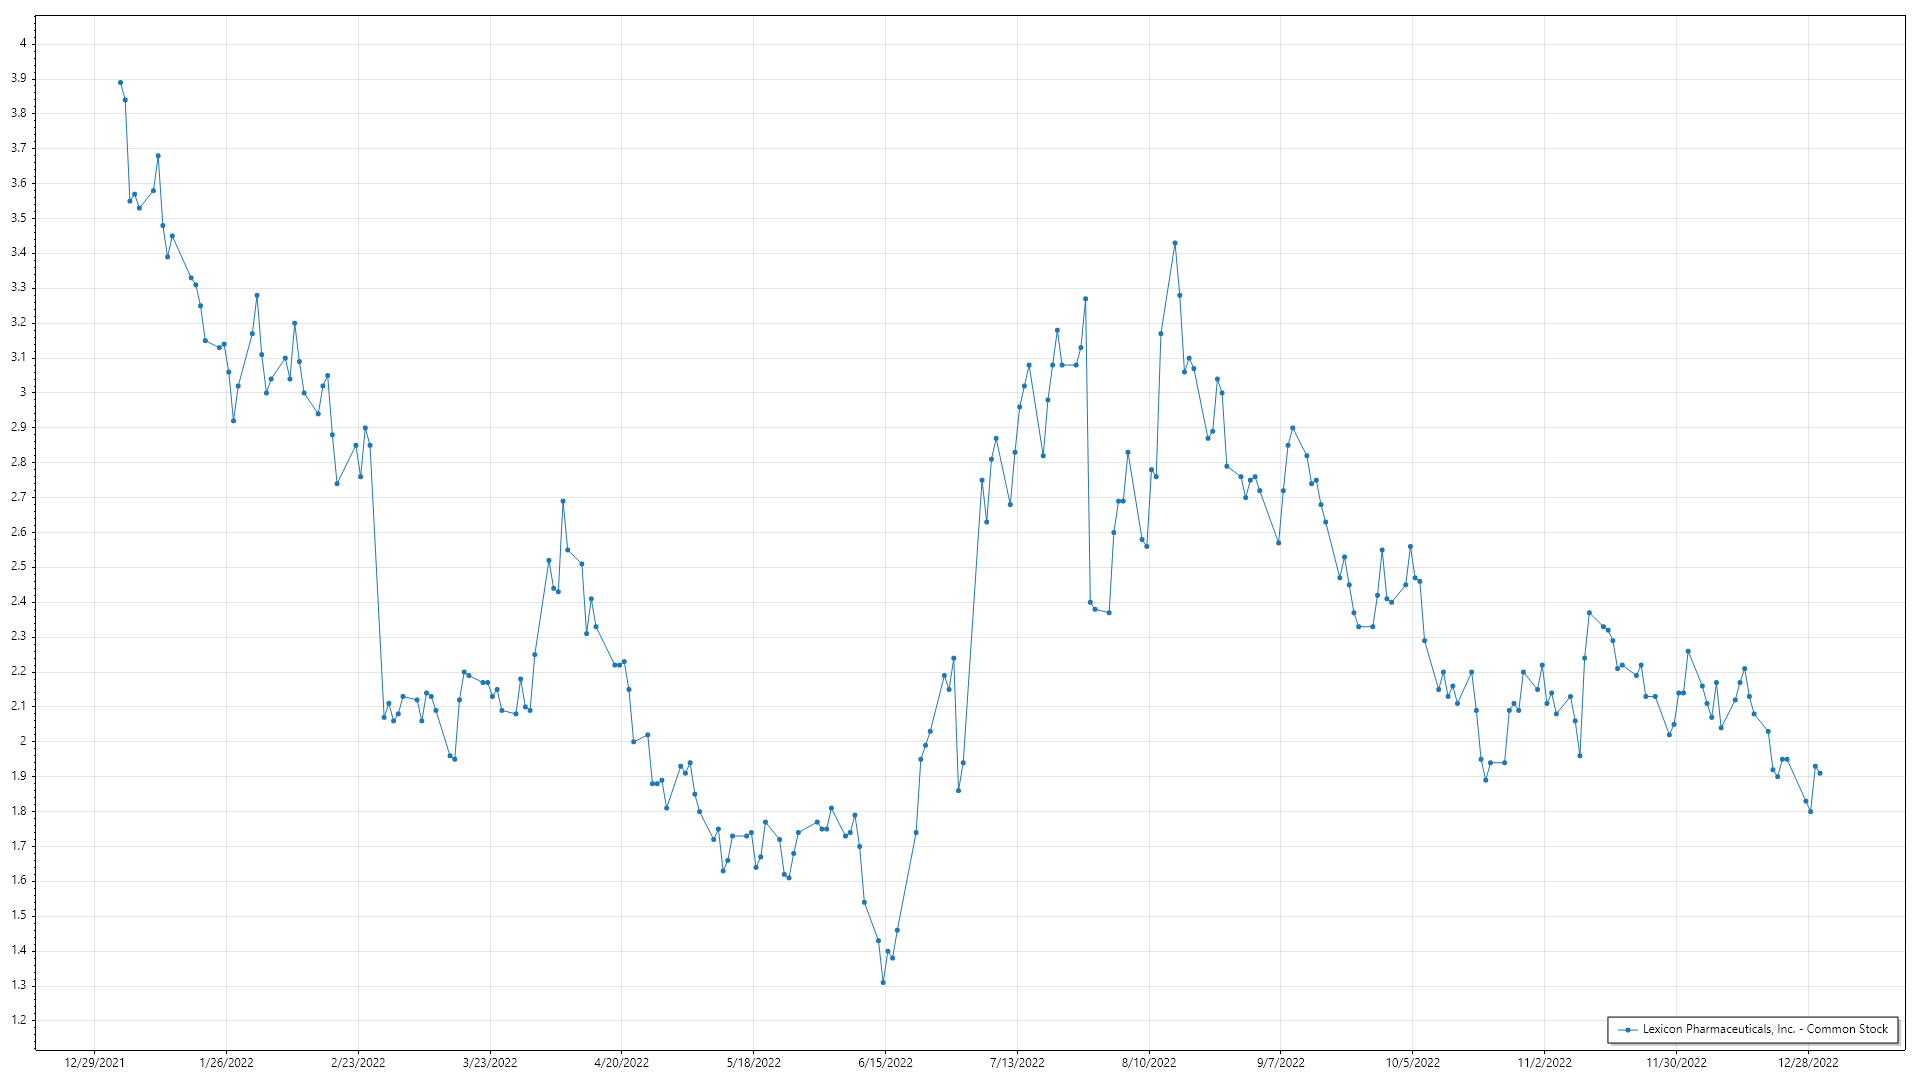
Task: Click the 1/26/2022 x-axis date label
Action: click(226, 1063)
